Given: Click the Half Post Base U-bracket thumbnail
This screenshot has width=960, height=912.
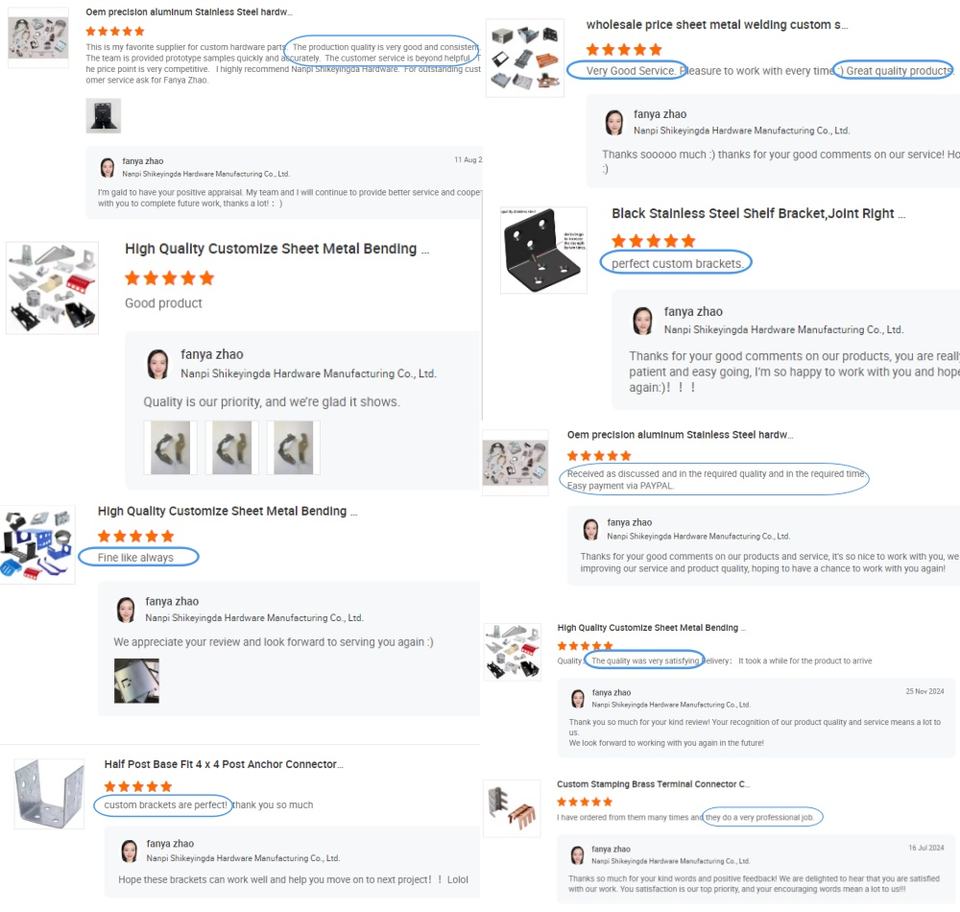Looking at the screenshot, I should click(50, 794).
